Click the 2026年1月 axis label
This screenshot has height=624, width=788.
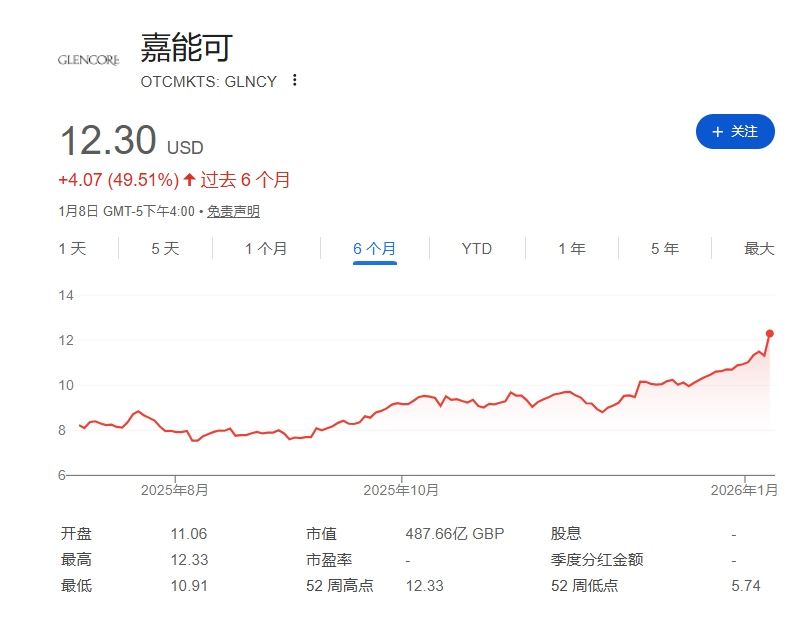click(x=744, y=490)
